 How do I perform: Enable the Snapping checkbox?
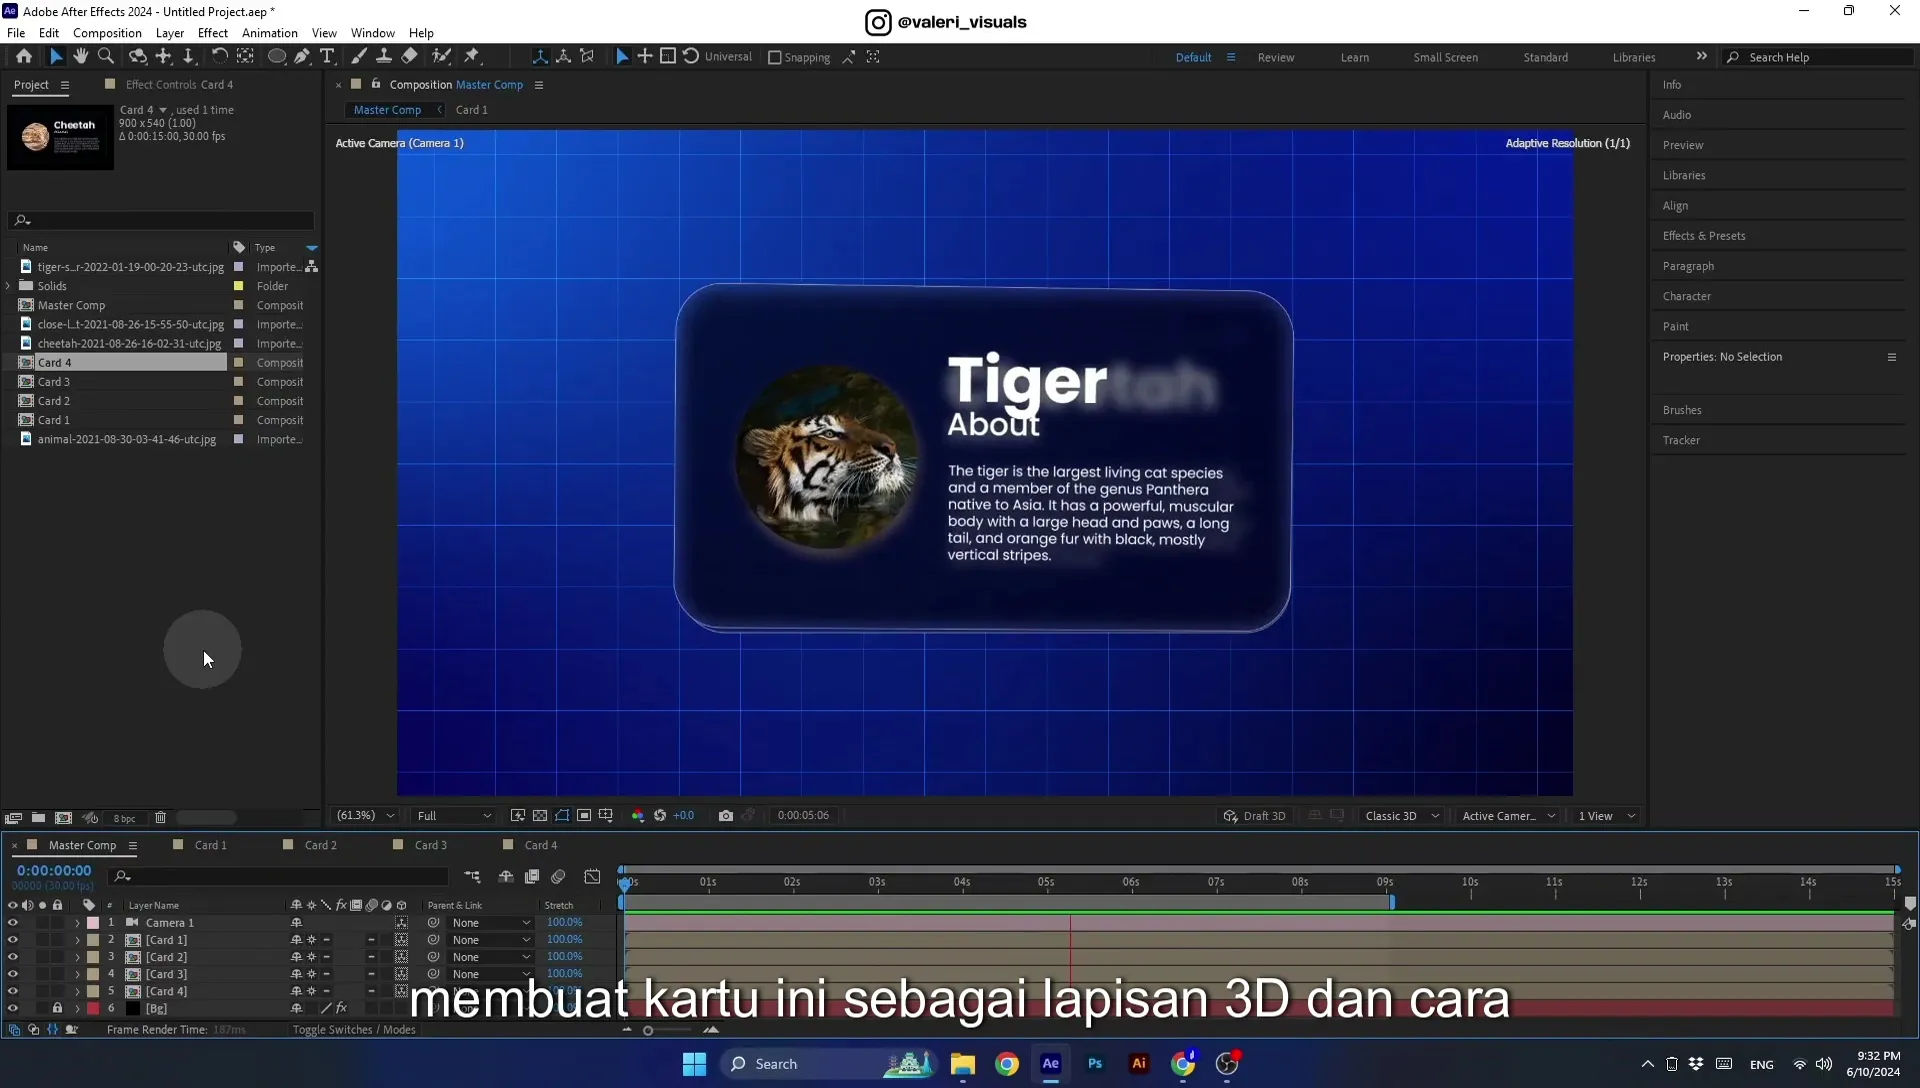coord(774,58)
